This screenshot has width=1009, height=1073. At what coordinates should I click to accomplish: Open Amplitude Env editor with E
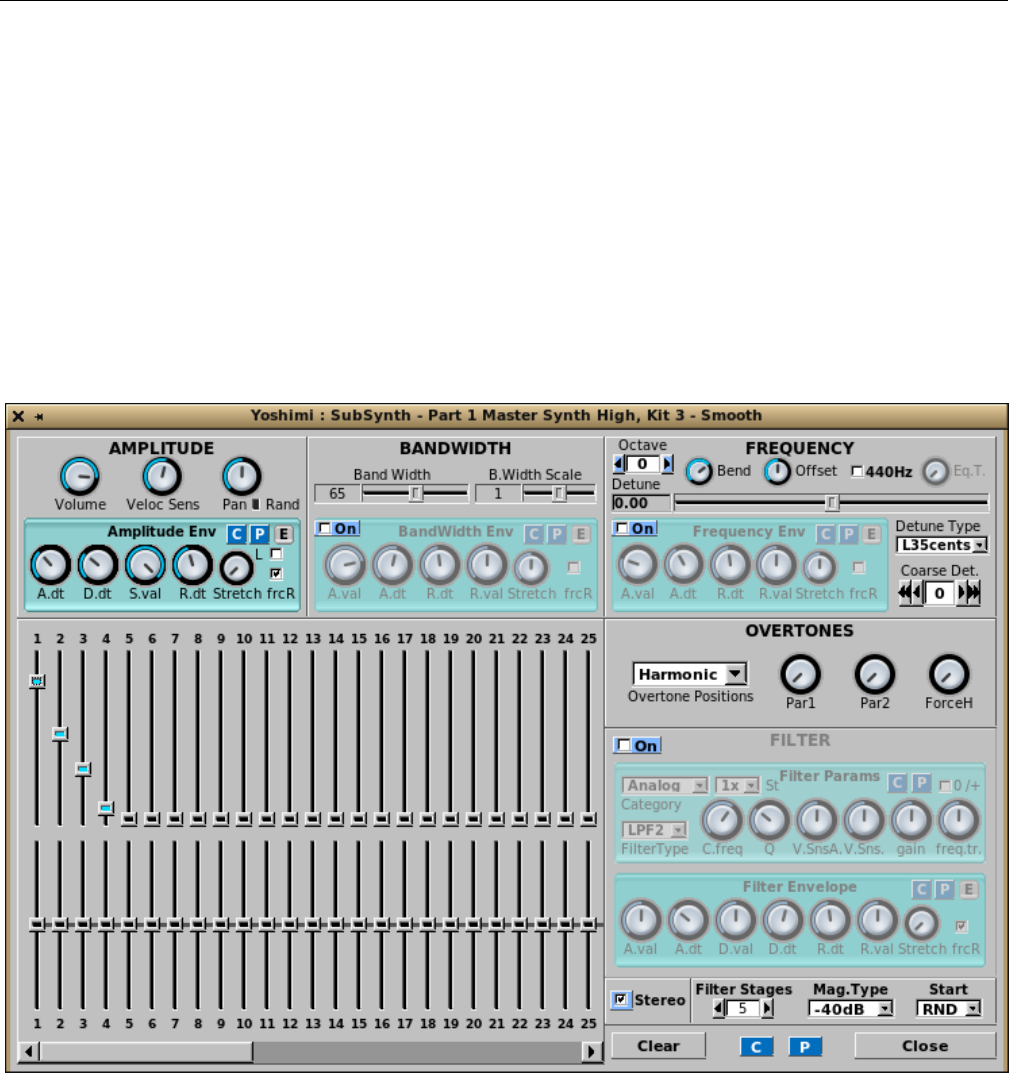(x=283, y=534)
